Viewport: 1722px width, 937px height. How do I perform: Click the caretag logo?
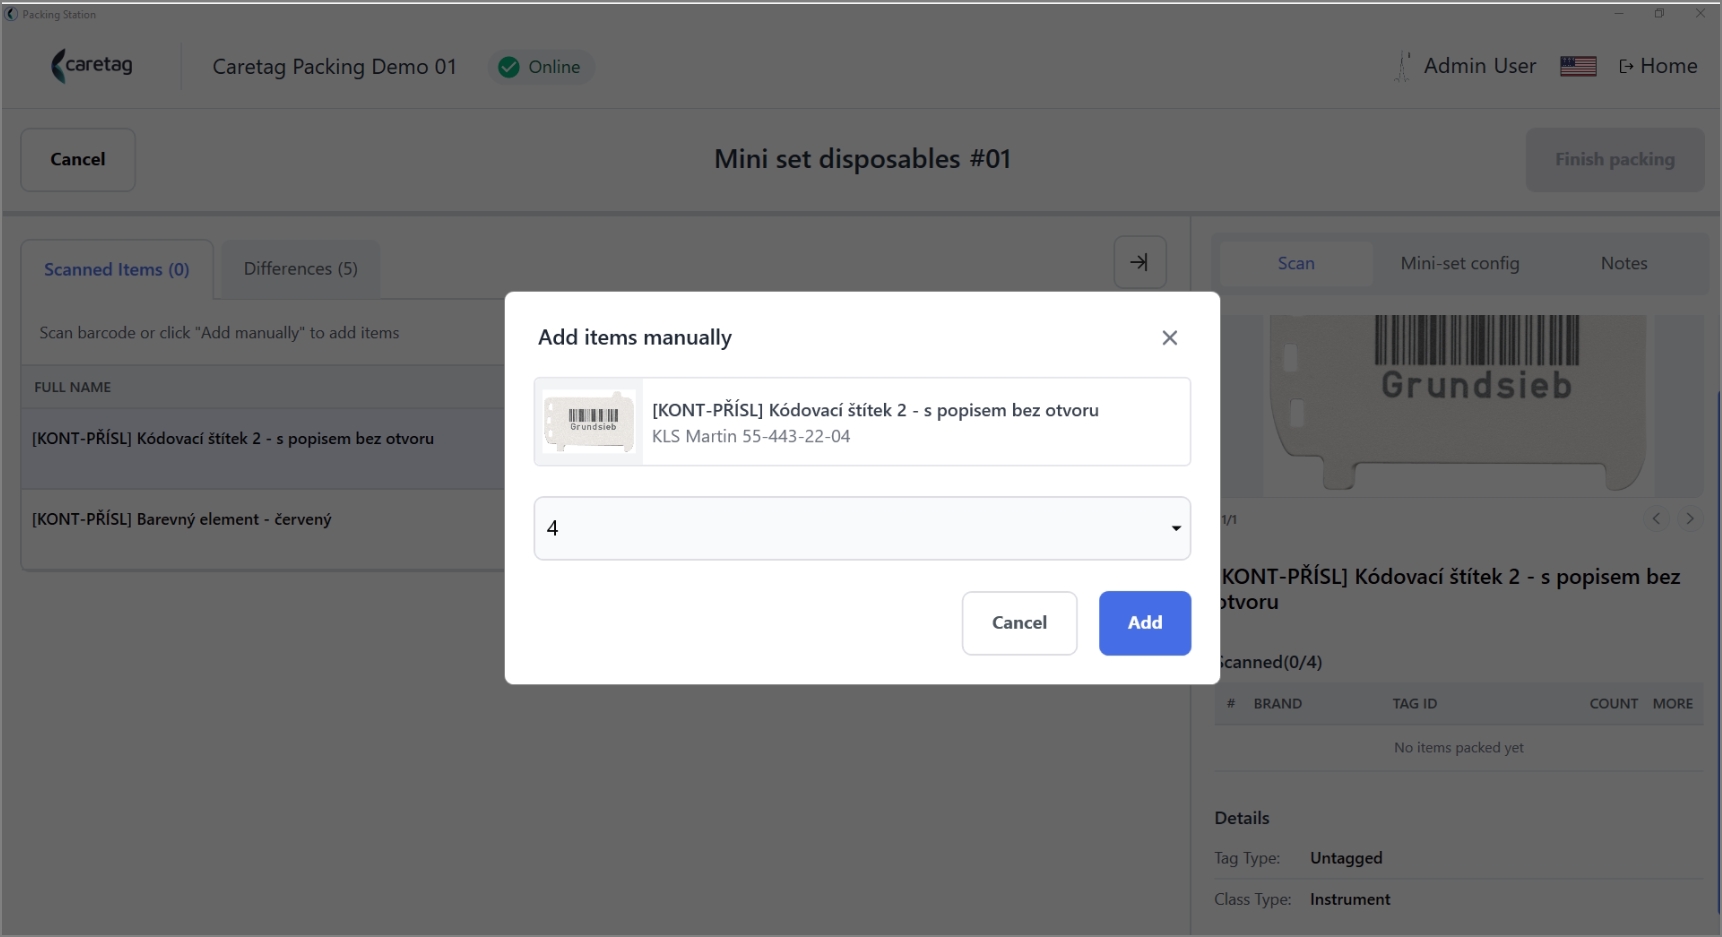pos(92,66)
